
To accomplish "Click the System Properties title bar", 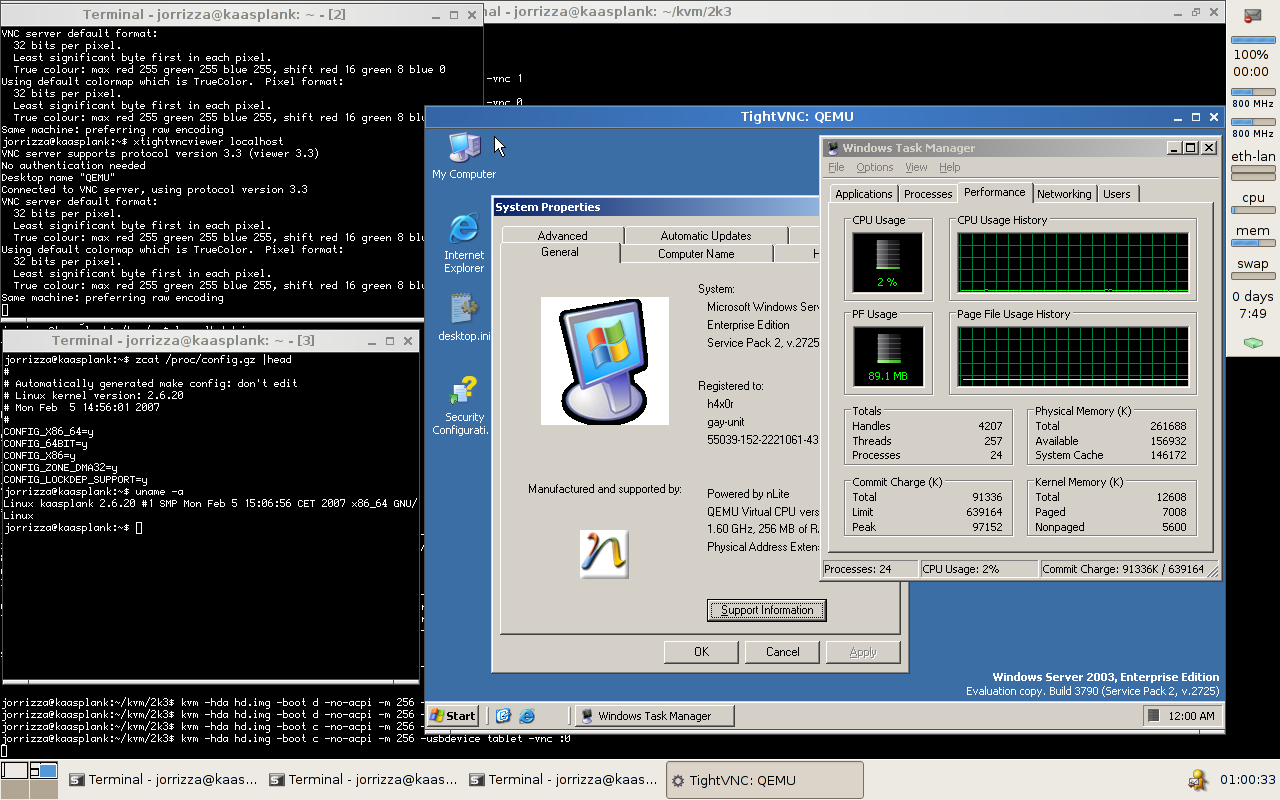I will click(x=657, y=207).
